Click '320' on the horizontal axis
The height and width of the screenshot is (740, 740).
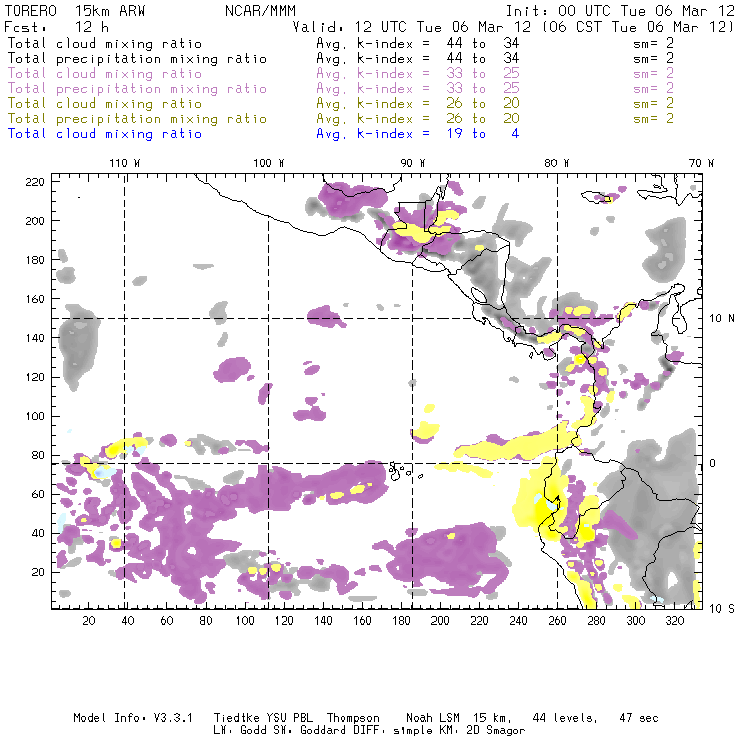(674, 621)
